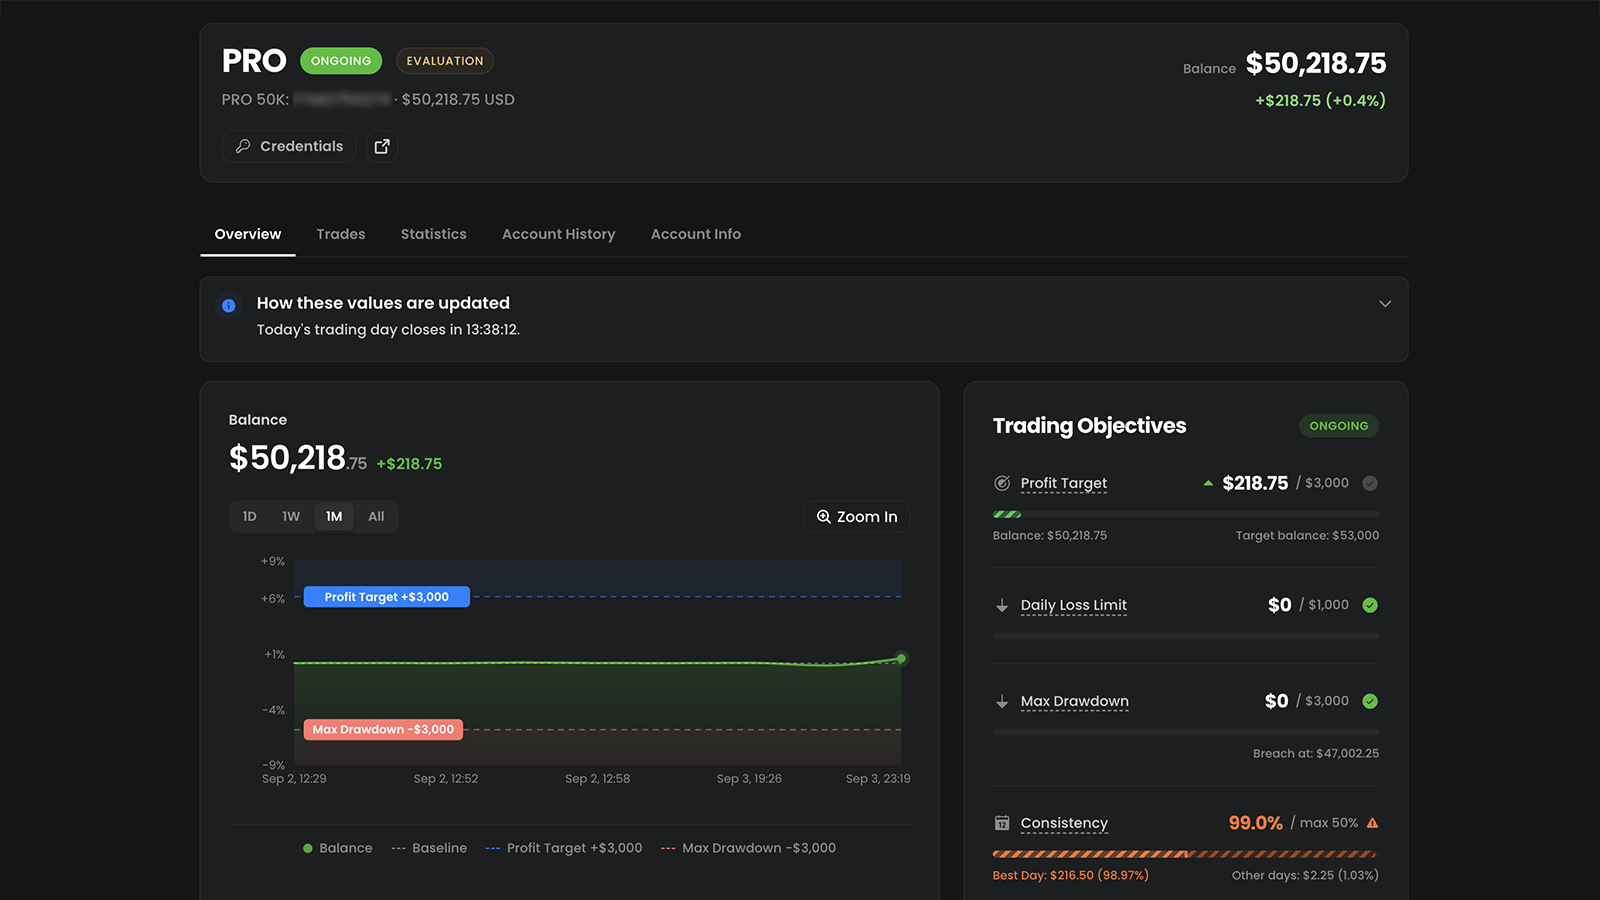Toggle the Balance legend series

point(337,848)
